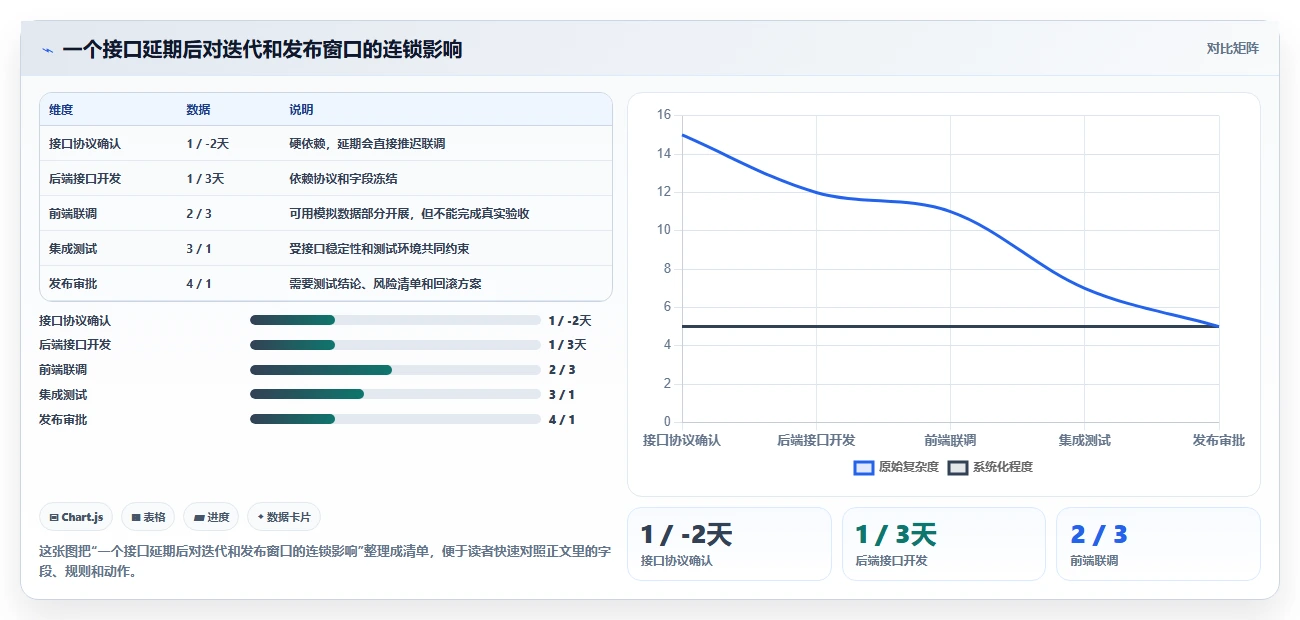Click the 对比矩阵 label in header

(x=1232, y=48)
